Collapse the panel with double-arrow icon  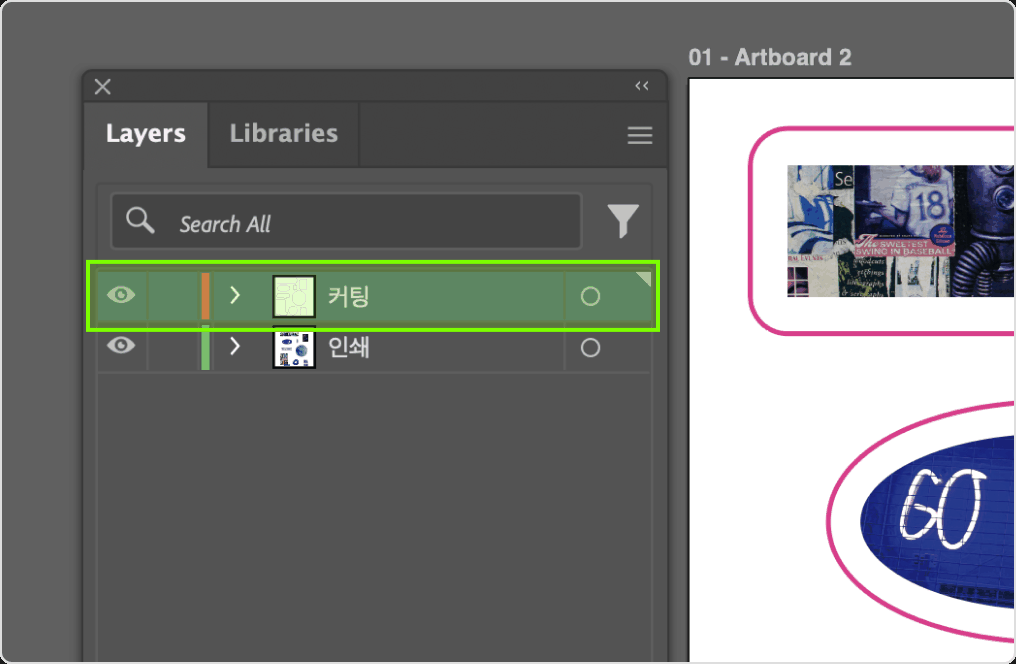pyautogui.click(x=641, y=86)
